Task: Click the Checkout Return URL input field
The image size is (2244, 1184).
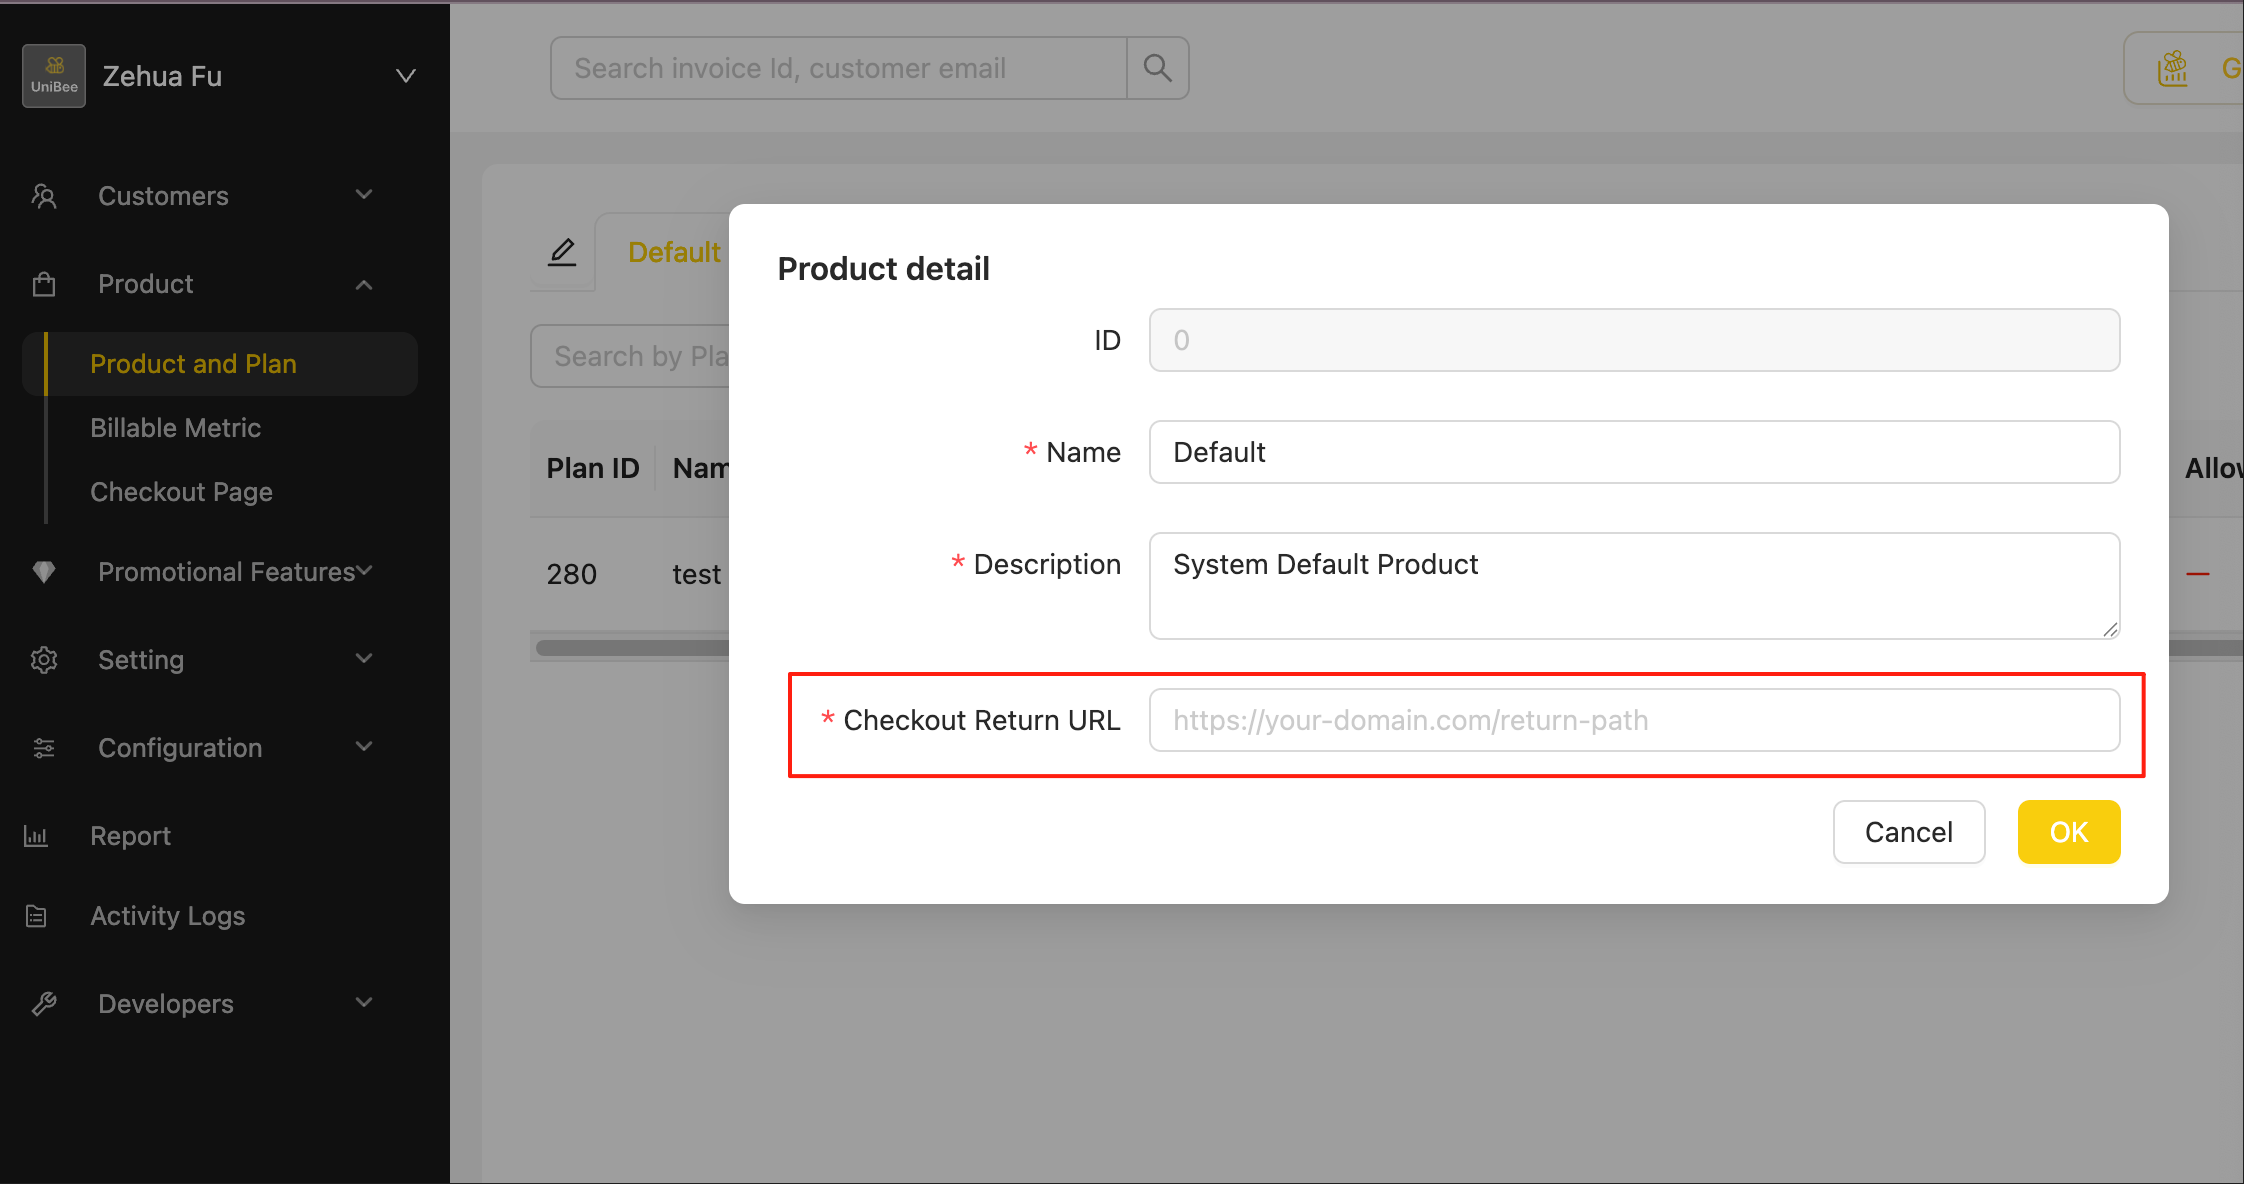Action: pos(1634,720)
